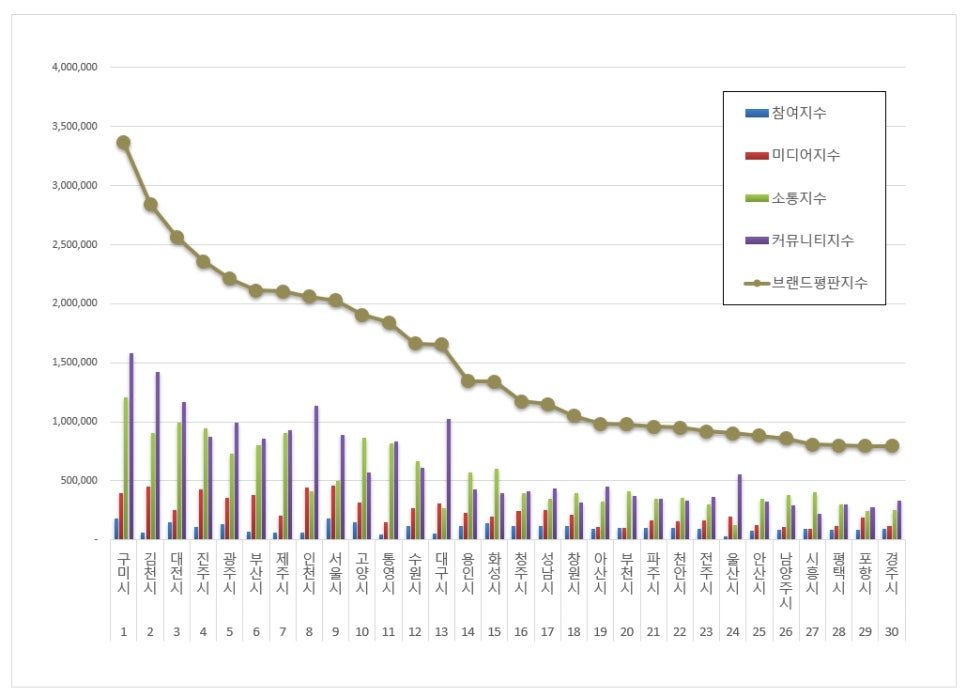
Task: Click the 남양주시 category label
Action: tap(786, 581)
